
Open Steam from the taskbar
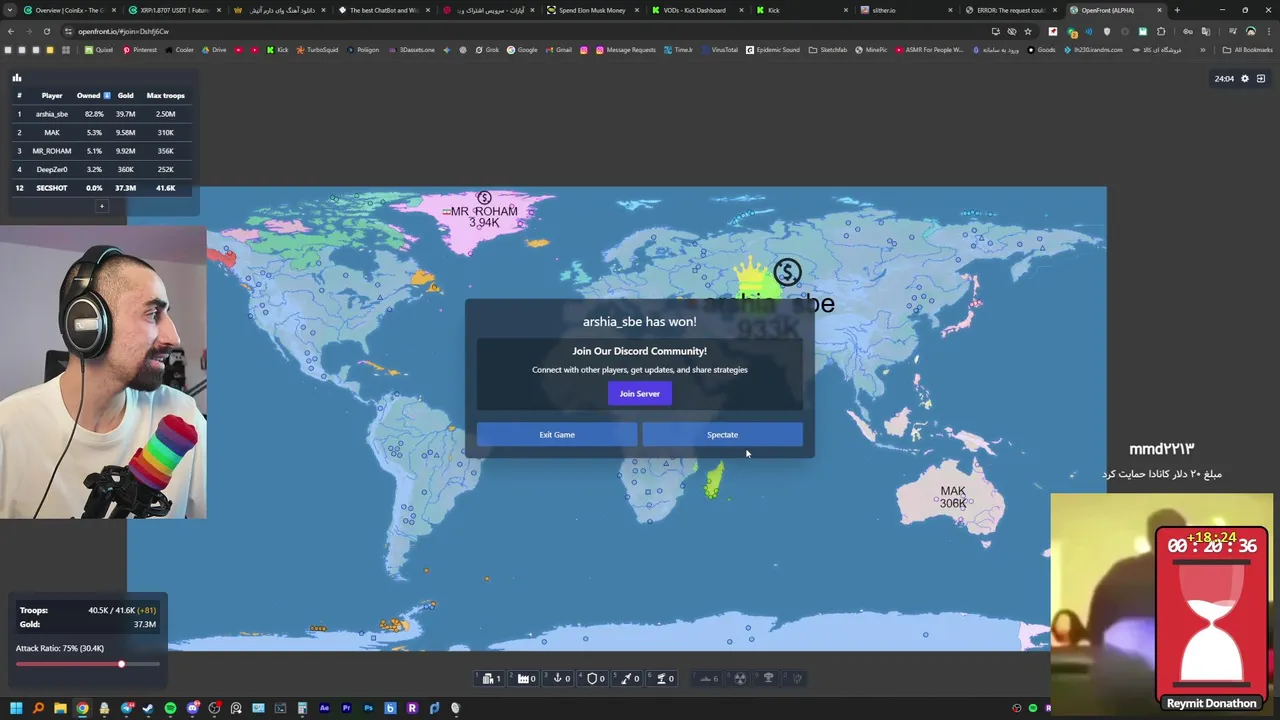(148, 708)
